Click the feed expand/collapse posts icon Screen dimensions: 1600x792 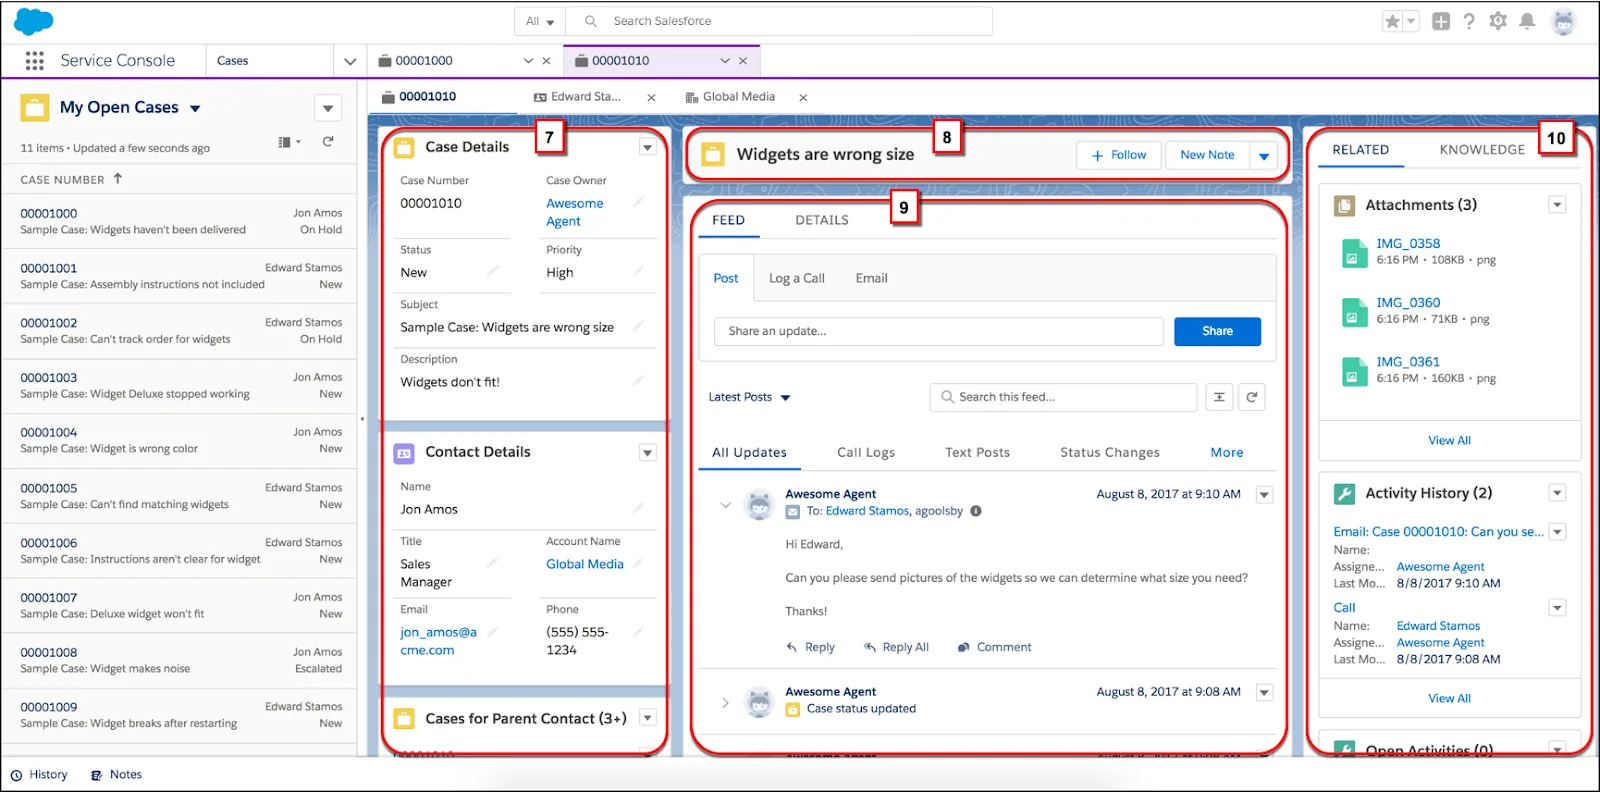[1219, 397]
